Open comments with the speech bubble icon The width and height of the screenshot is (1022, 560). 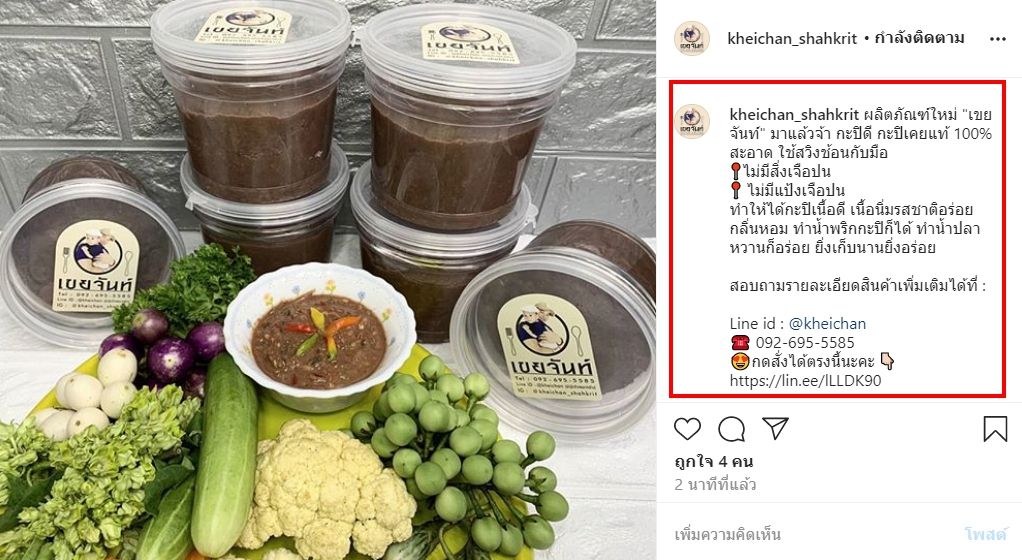point(731,429)
